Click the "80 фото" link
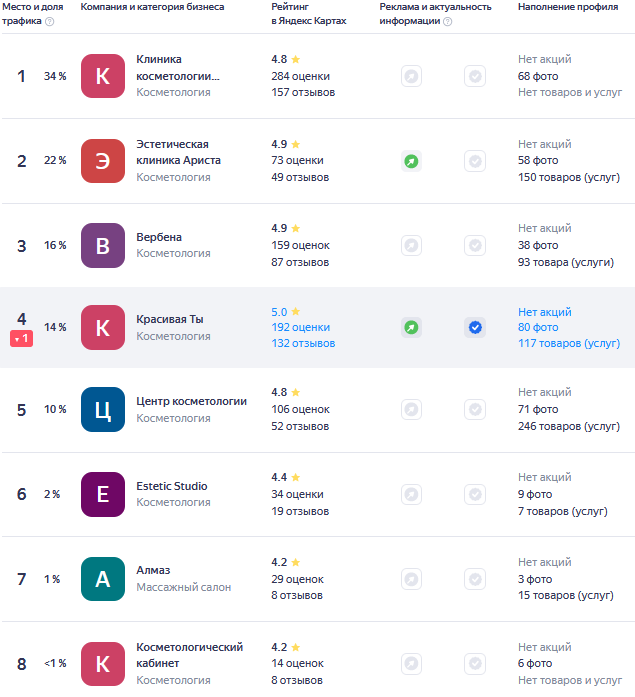635x697 pixels. click(538, 328)
